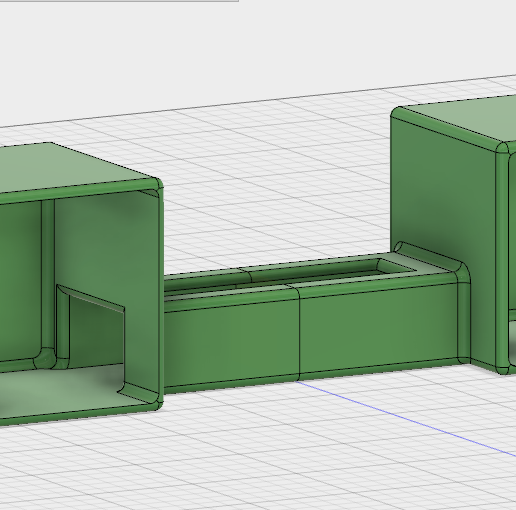Pick the blue axis line on the grid
The width and height of the screenshot is (516, 510).
[x=406, y=419]
